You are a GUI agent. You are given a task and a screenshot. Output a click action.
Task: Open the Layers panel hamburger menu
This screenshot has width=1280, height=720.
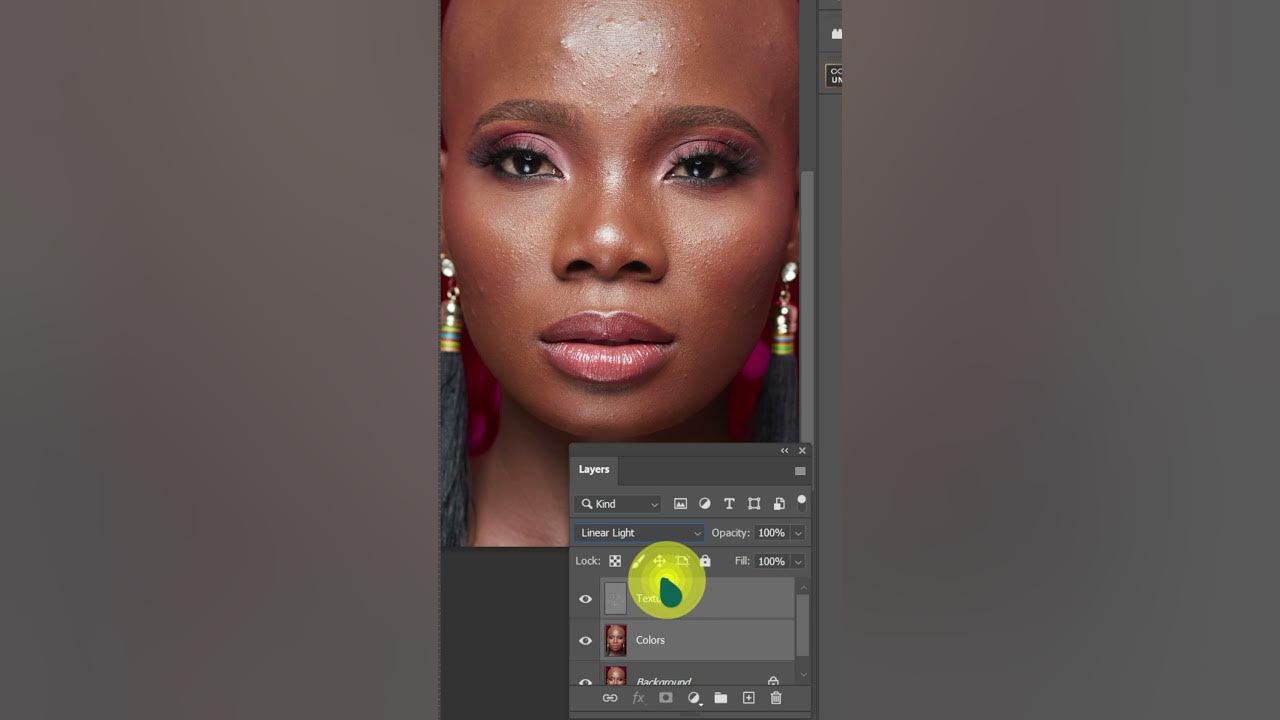[x=800, y=471]
